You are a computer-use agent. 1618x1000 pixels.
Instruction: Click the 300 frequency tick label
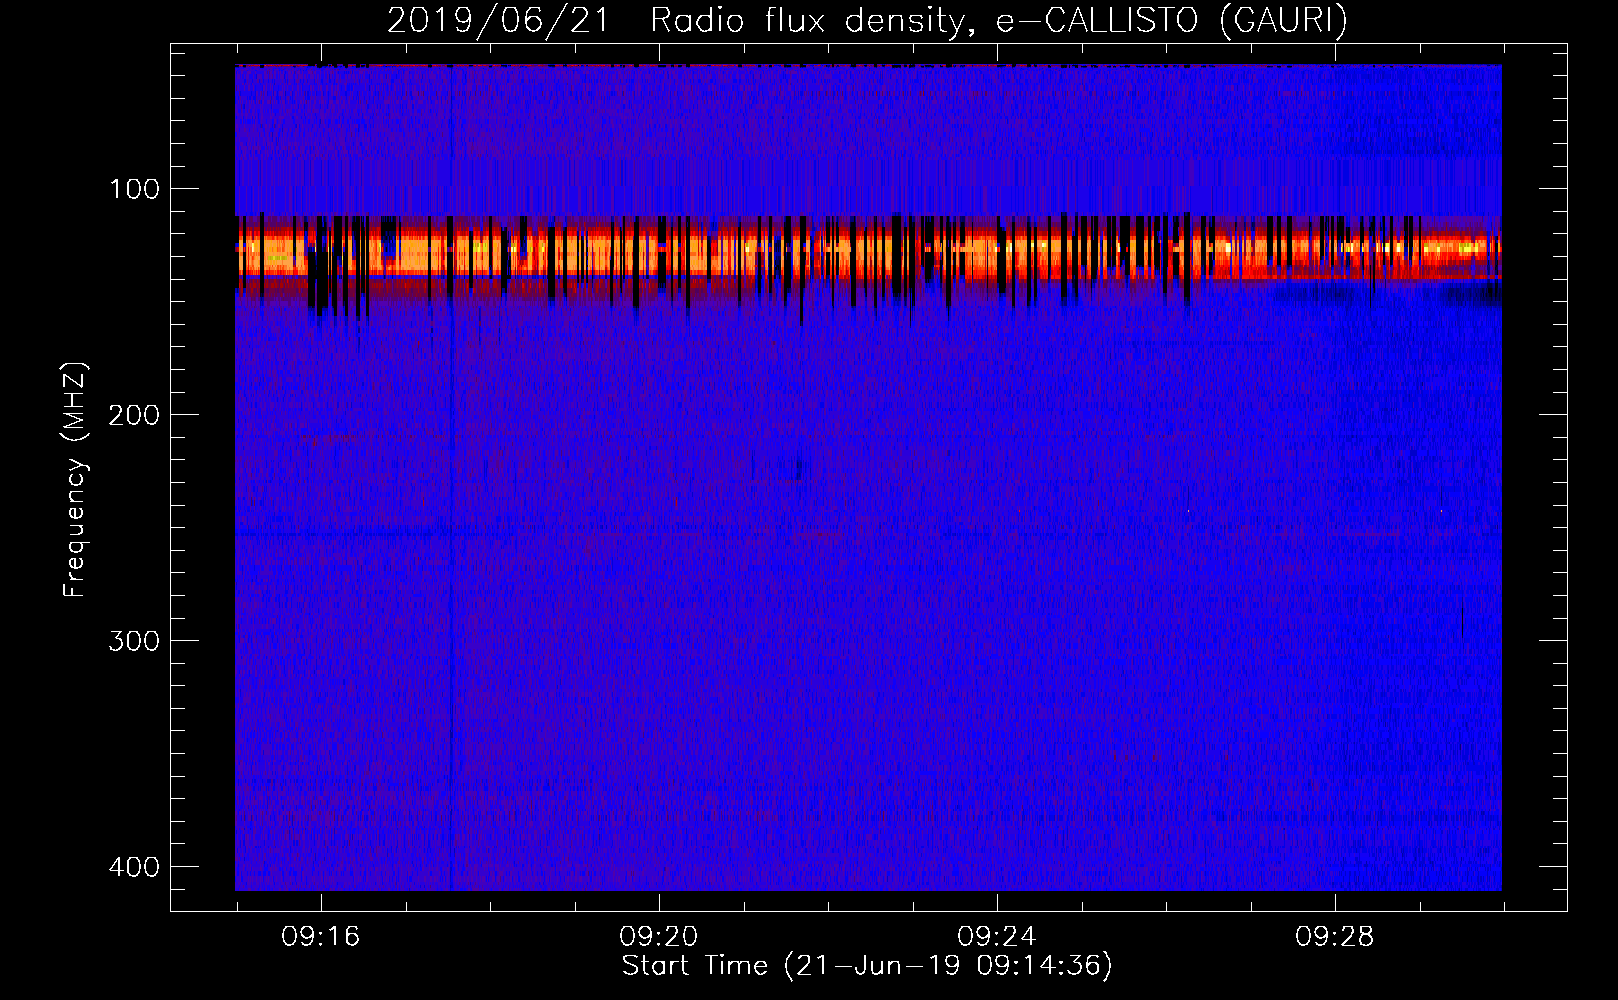tap(134, 641)
